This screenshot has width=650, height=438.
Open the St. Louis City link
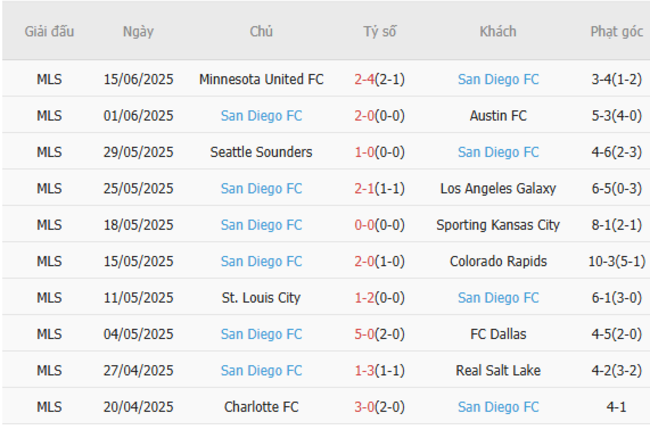coord(261,297)
